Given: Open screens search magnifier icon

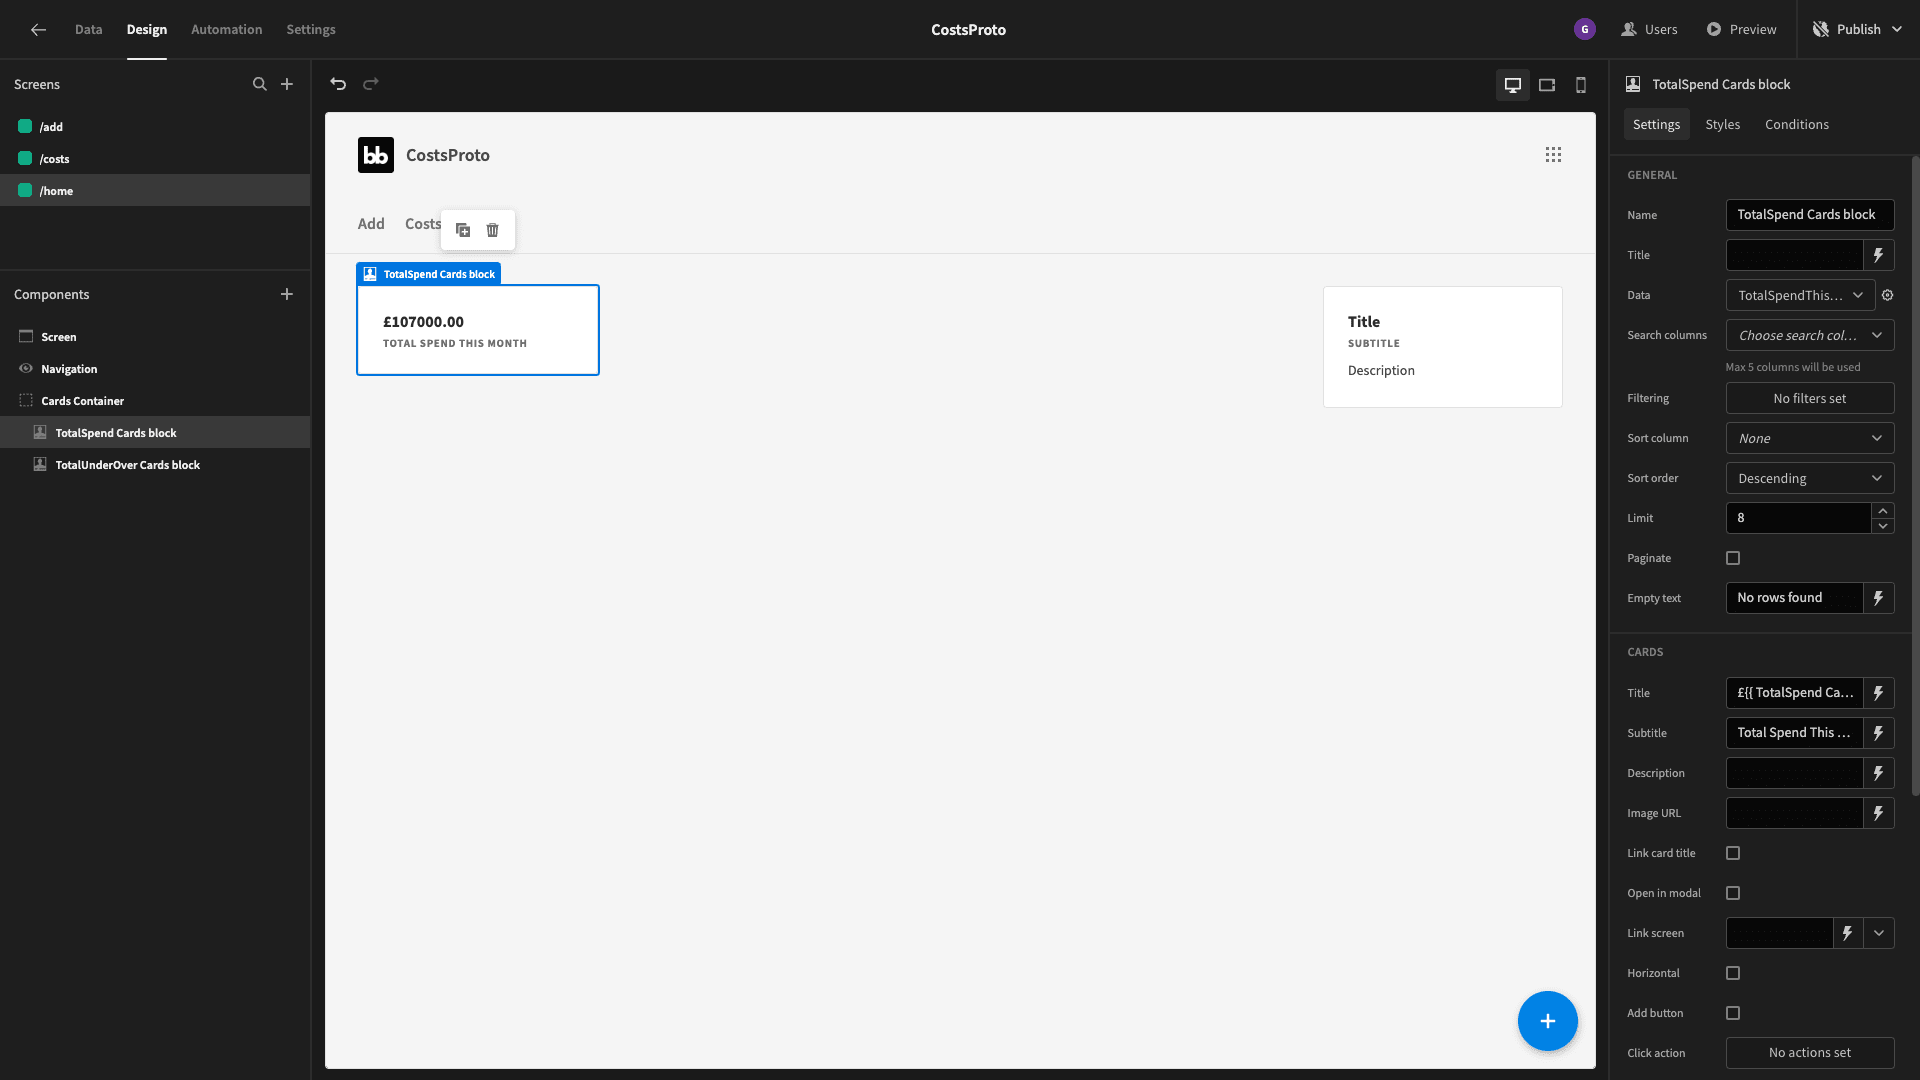Looking at the screenshot, I should pos(260,84).
